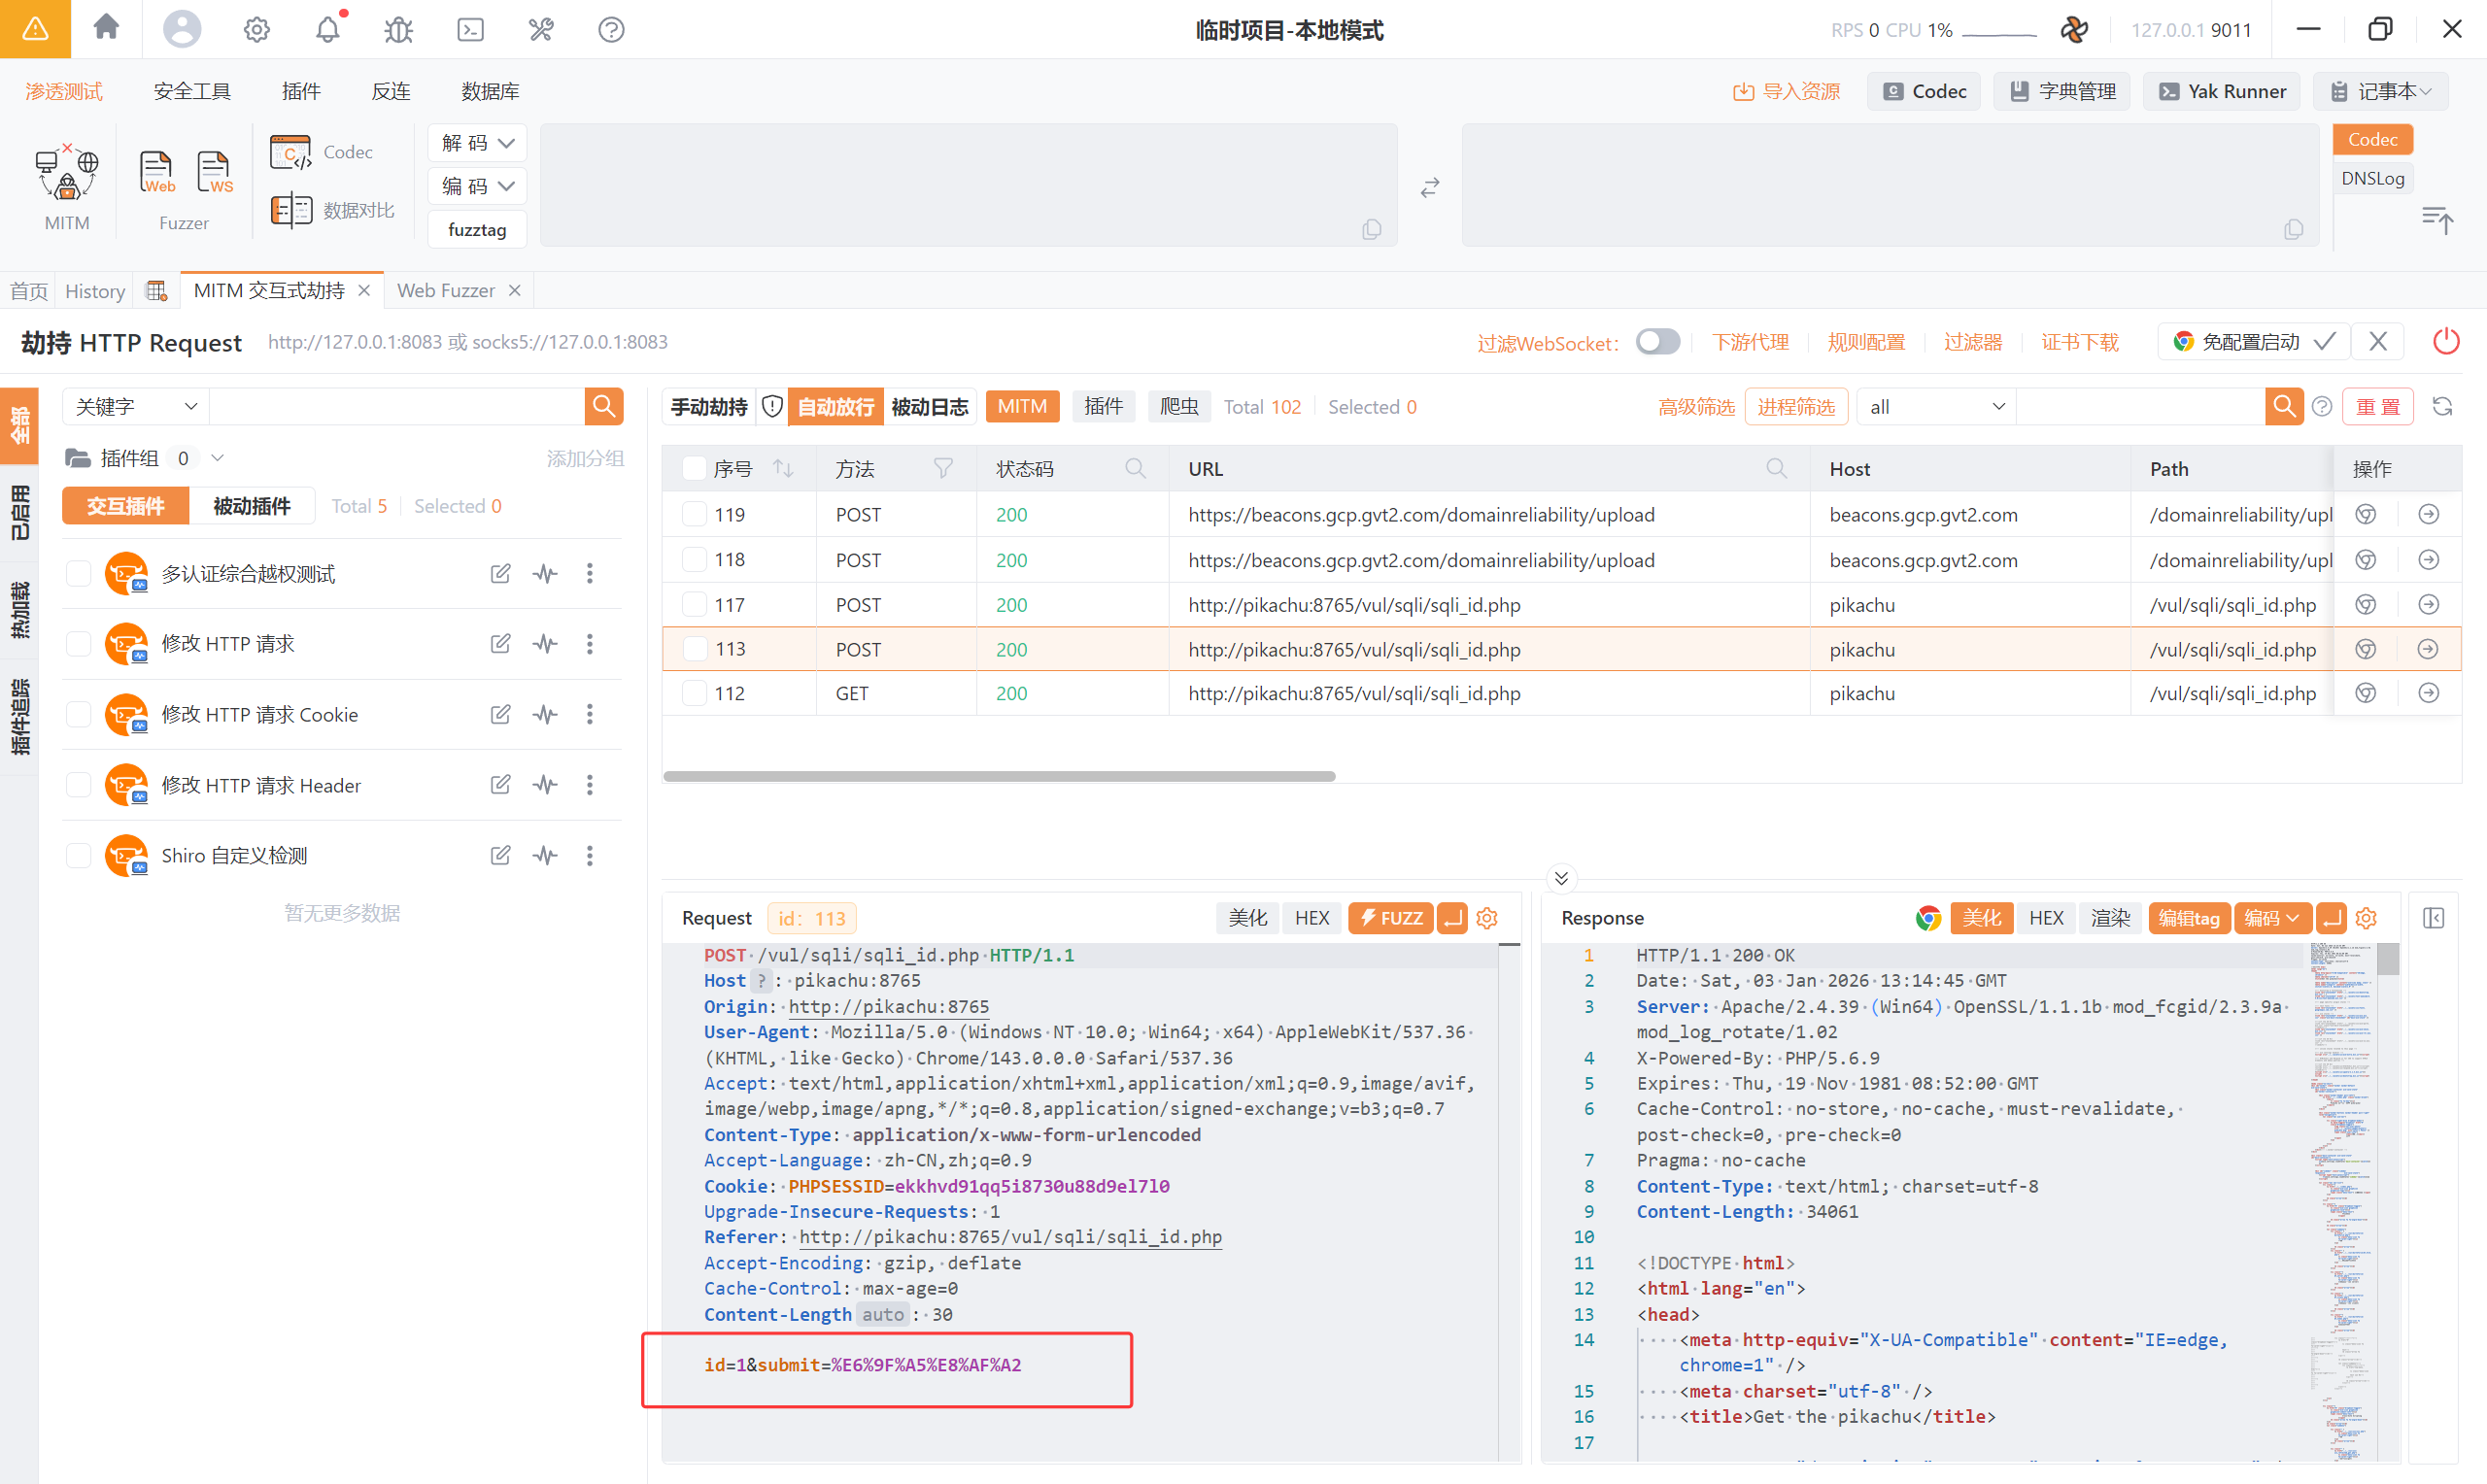Open the 安全工具 menu
Screen dimensions: 2487x1484
(192, 91)
